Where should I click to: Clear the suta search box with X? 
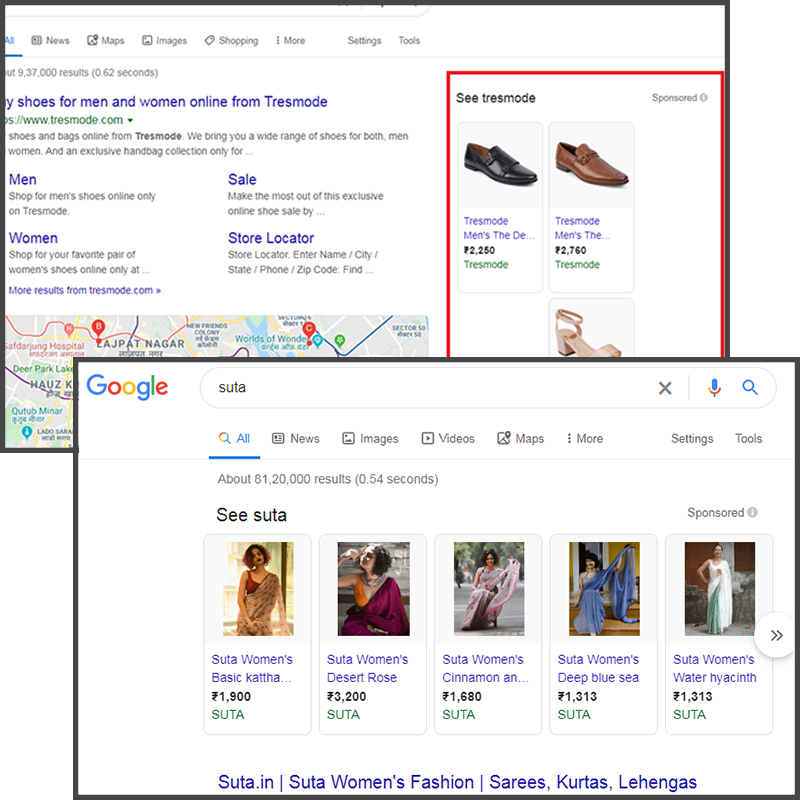(665, 388)
